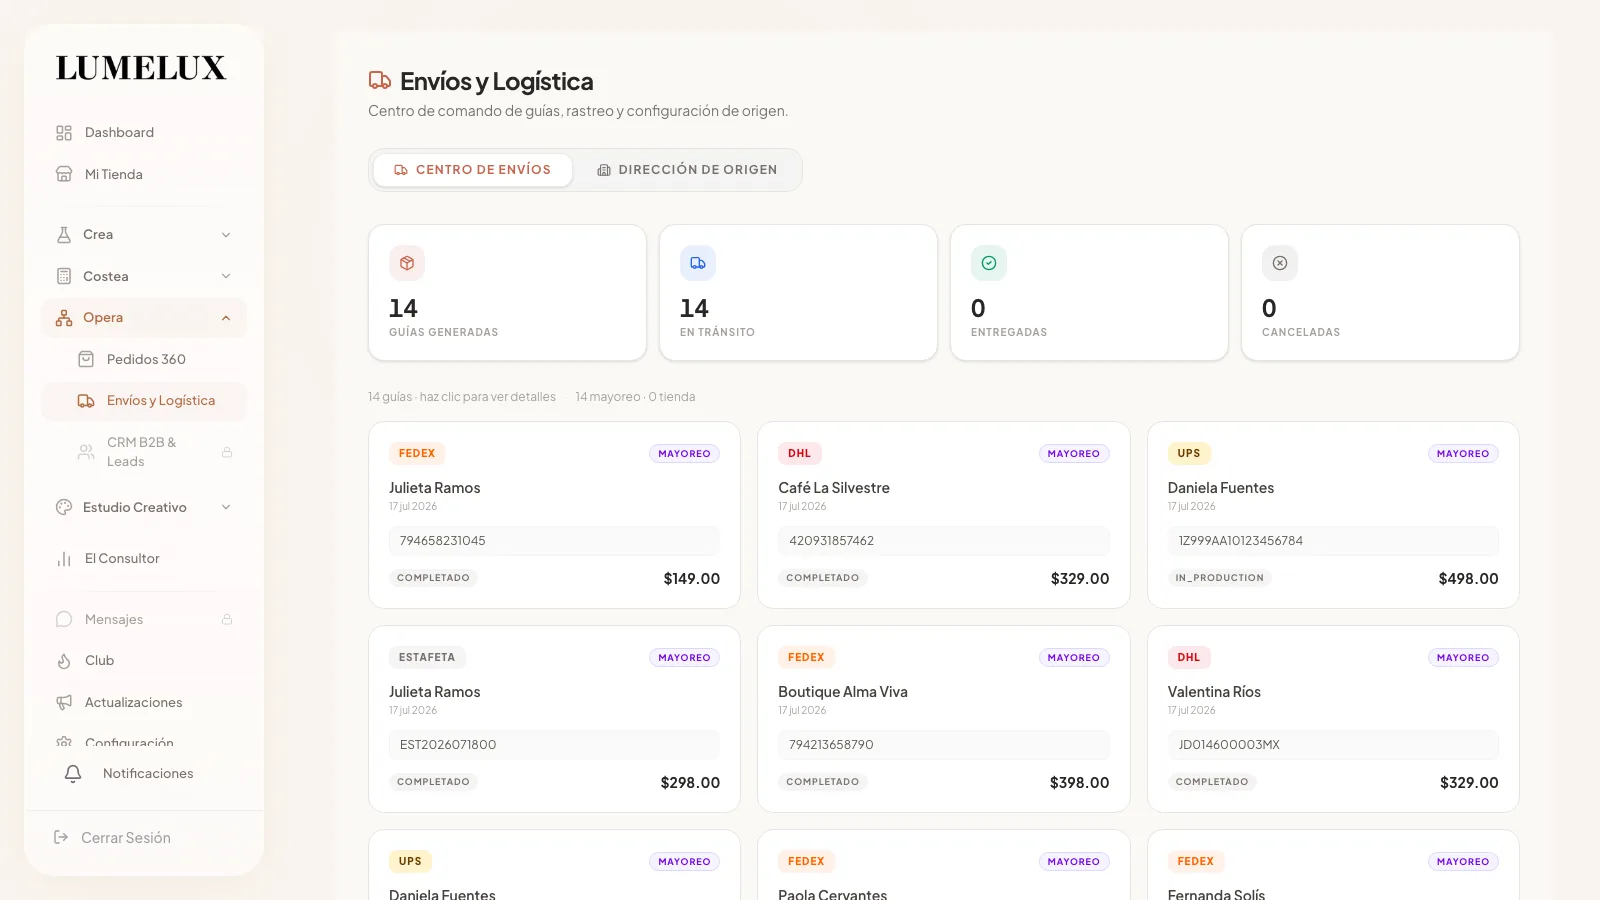Switch to Dirección de Origen tab
This screenshot has height=900, width=1600.
coord(687,170)
